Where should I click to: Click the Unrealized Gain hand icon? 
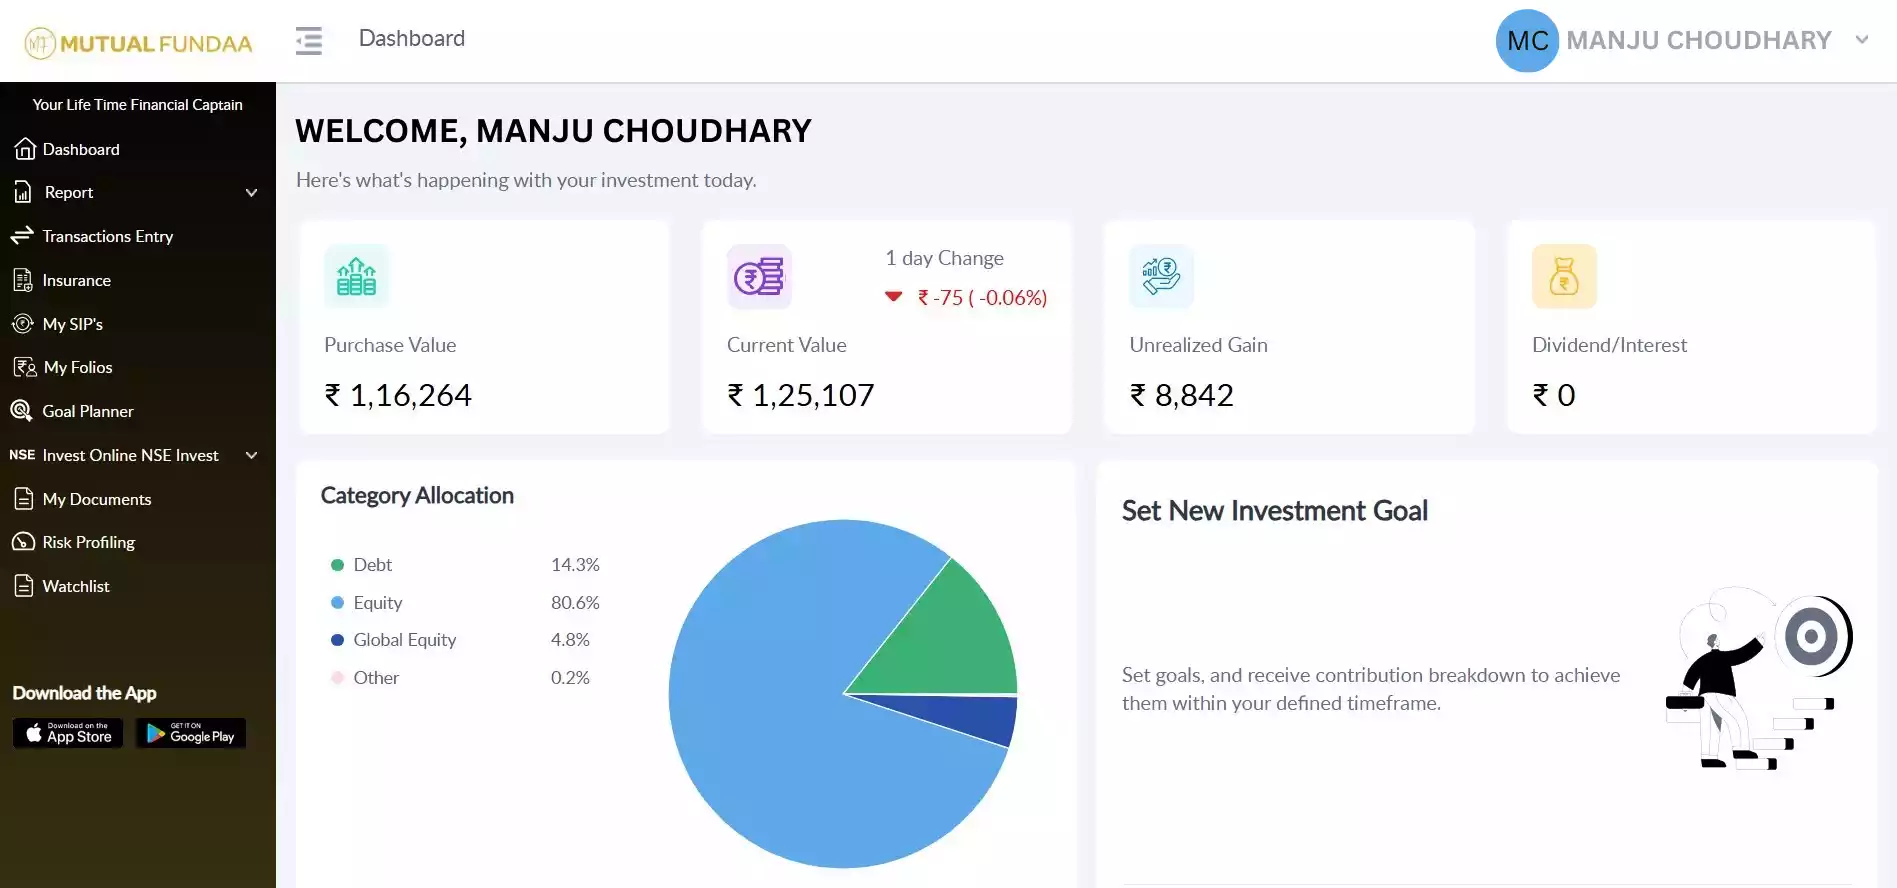pos(1161,277)
